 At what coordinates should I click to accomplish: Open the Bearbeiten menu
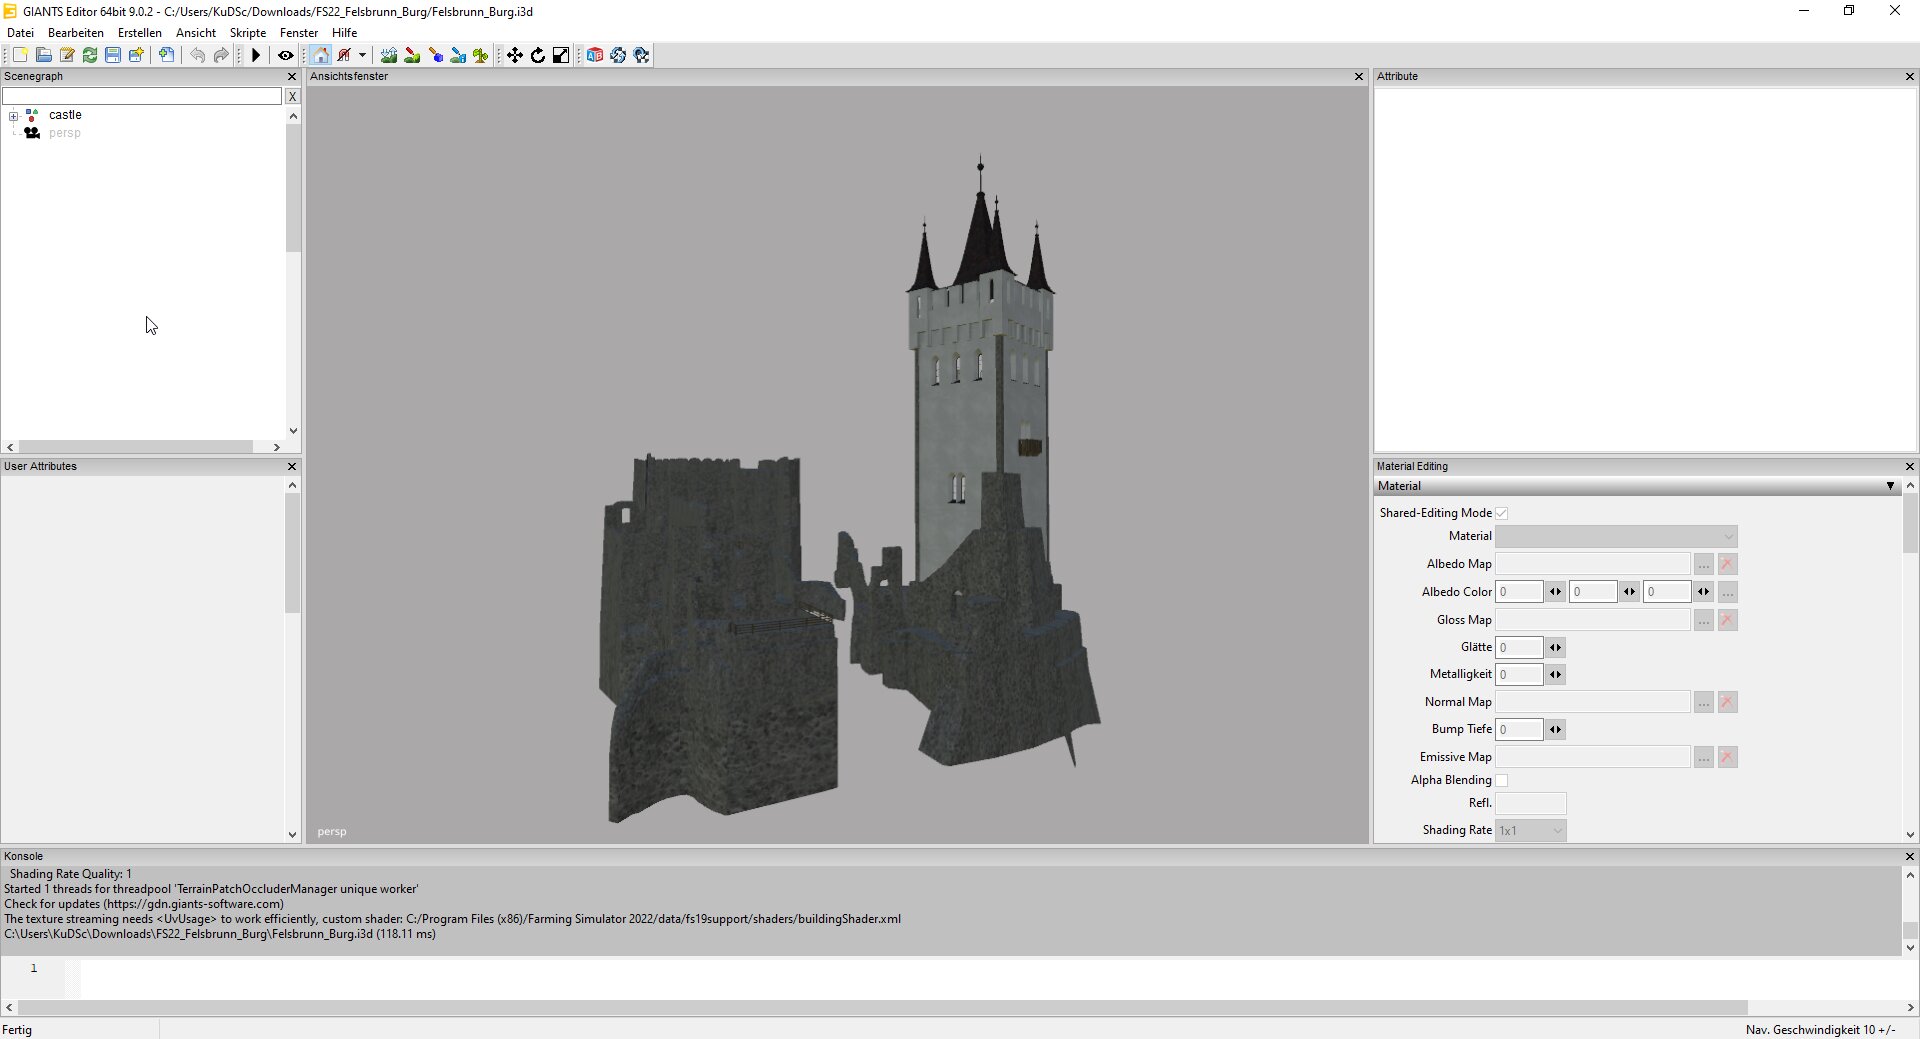[76, 33]
